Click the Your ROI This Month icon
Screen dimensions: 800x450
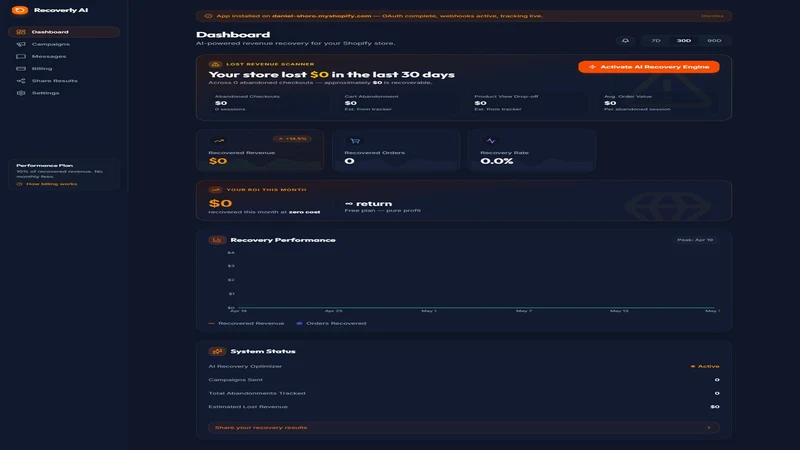(x=215, y=189)
